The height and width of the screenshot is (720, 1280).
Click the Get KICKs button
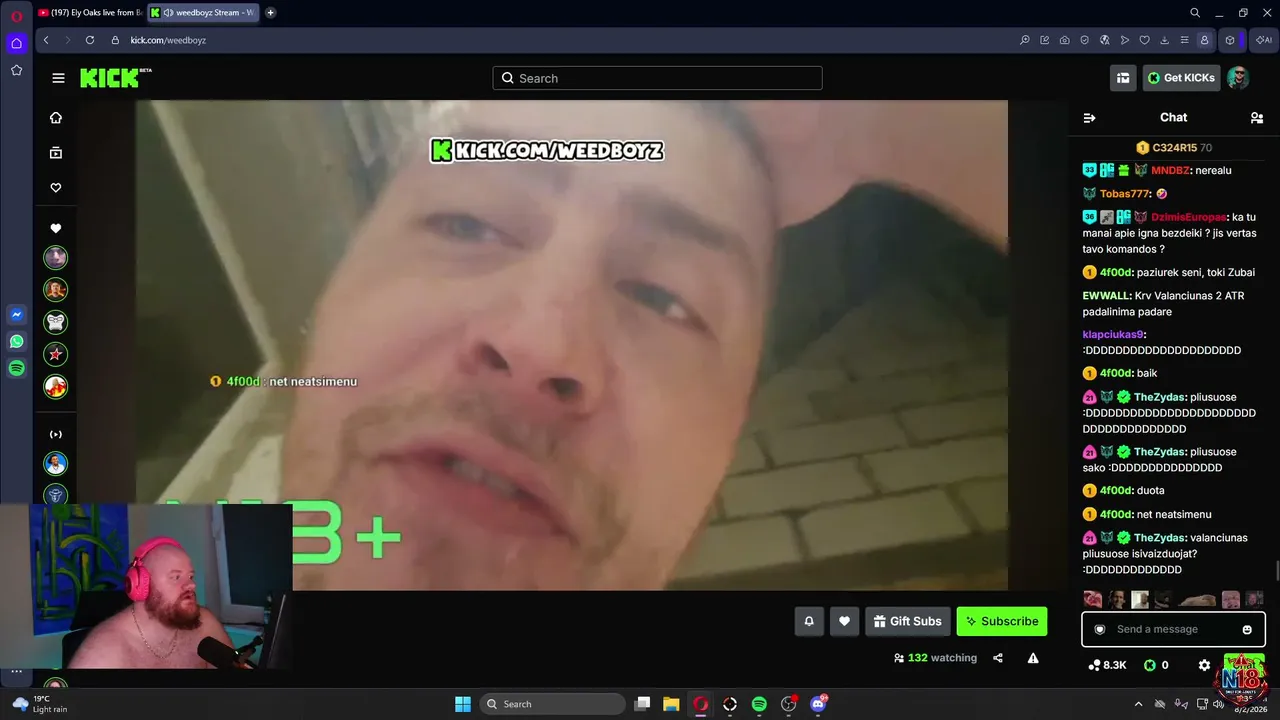click(x=1181, y=78)
